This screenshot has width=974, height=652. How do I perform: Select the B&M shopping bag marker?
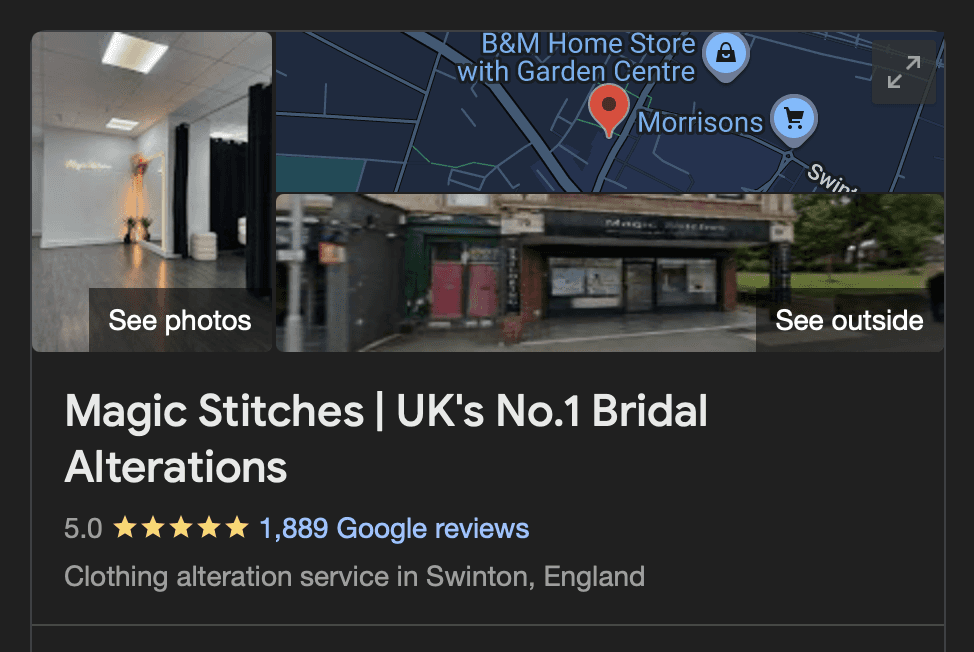[726, 55]
